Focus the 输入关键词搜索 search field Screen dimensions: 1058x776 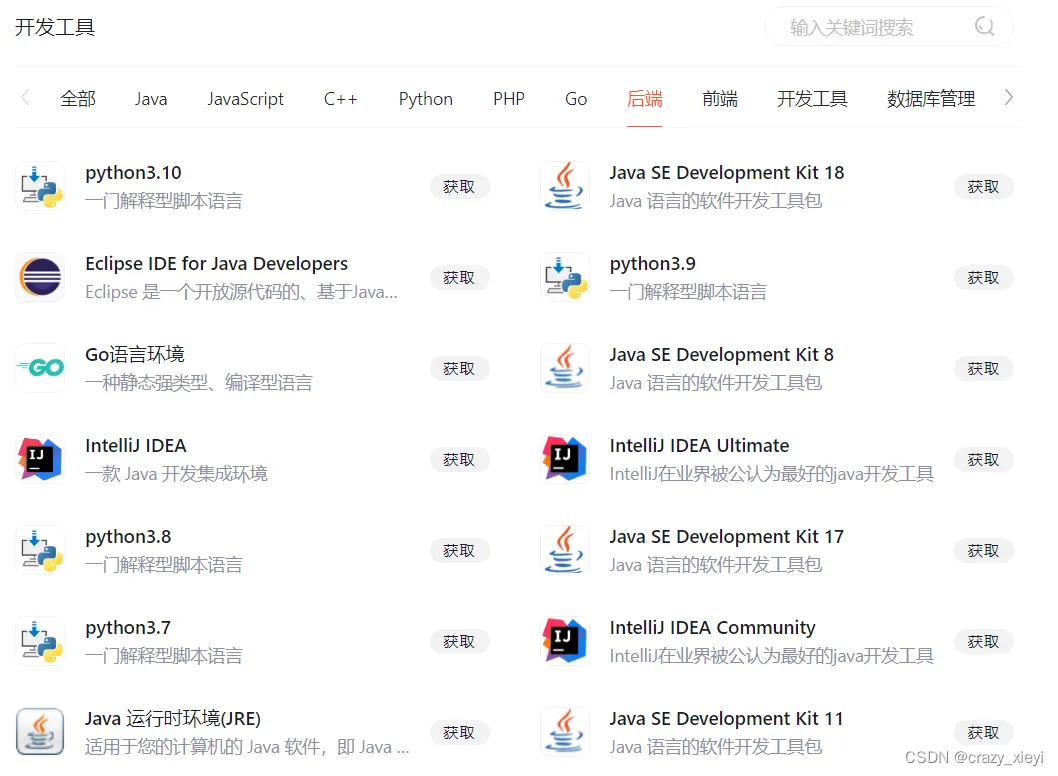(x=889, y=27)
